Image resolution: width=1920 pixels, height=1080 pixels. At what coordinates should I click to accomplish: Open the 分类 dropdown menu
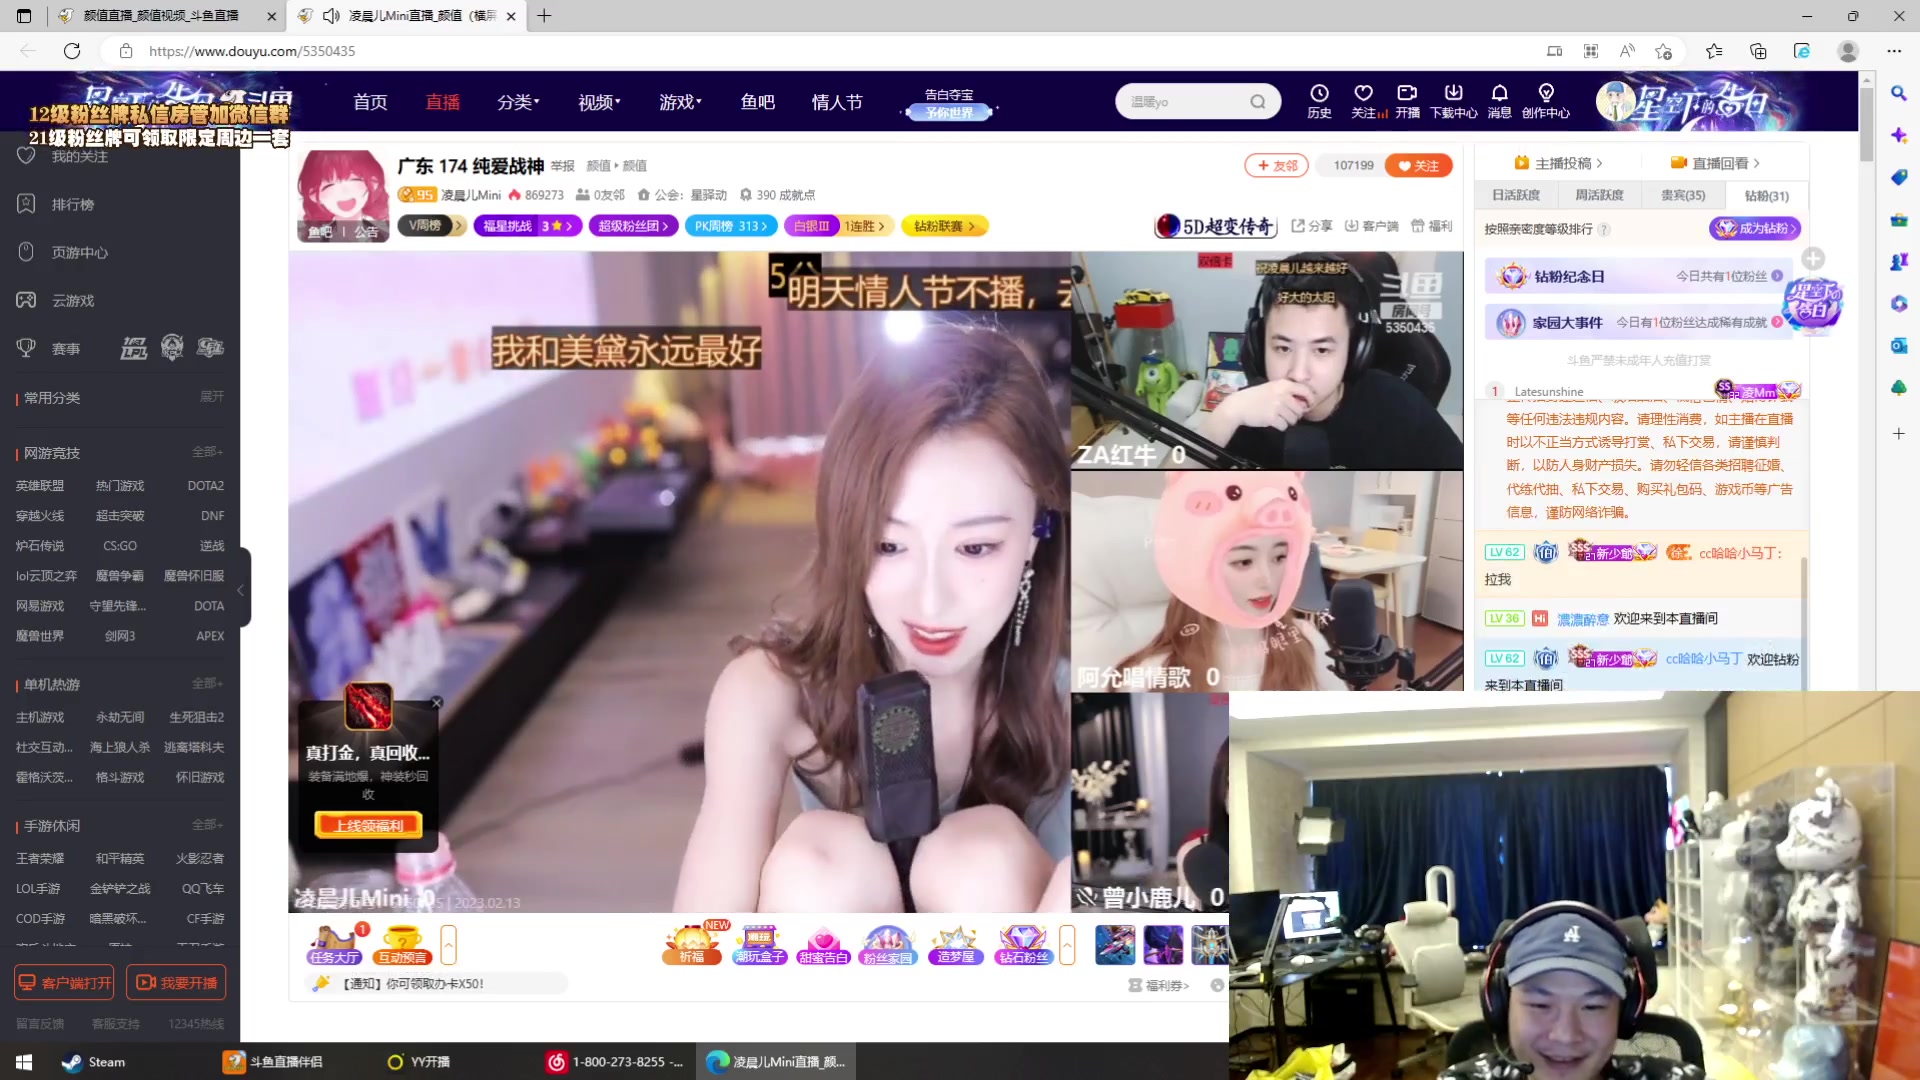pos(517,101)
